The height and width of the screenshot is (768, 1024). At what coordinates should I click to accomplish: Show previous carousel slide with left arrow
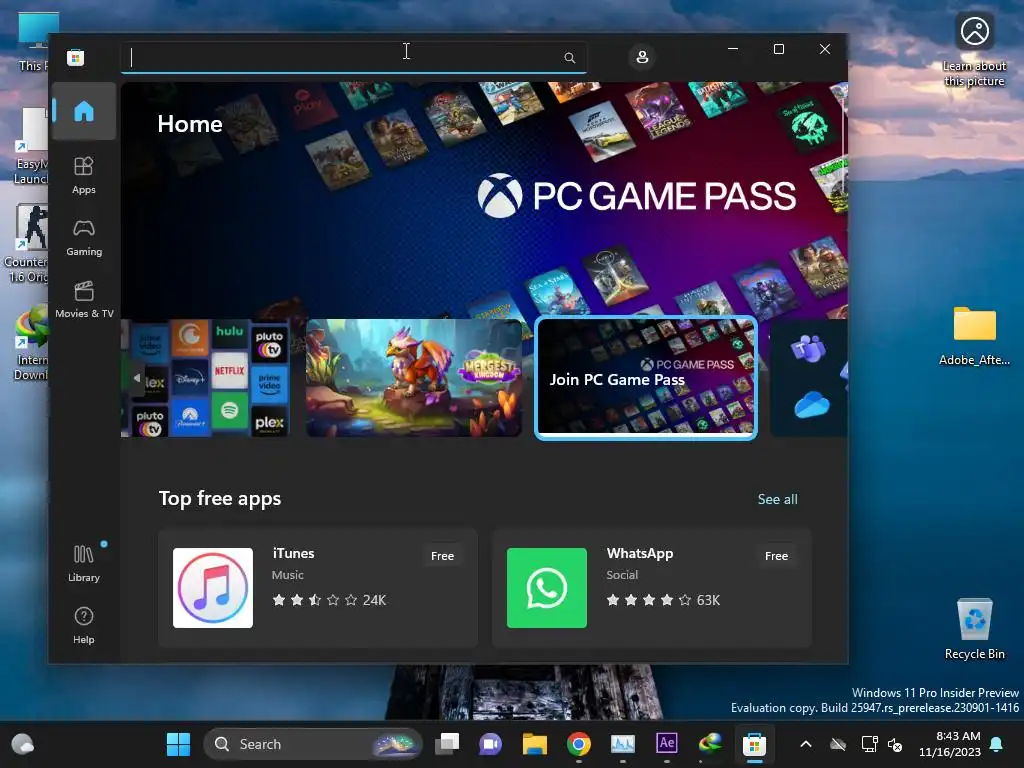pyautogui.click(x=136, y=378)
